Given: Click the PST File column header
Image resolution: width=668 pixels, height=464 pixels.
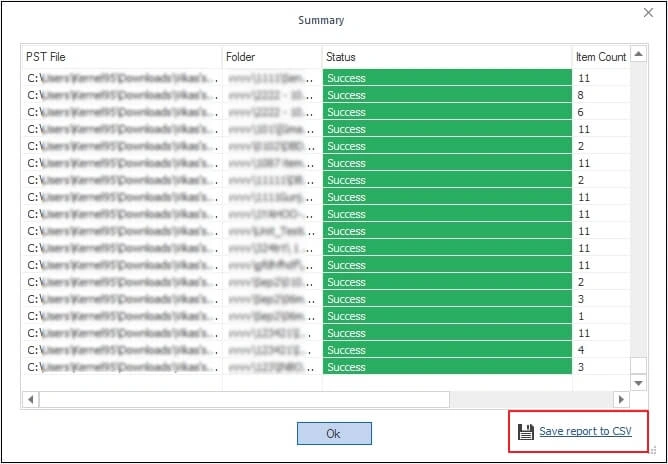Looking at the screenshot, I should tap(122, 57).
